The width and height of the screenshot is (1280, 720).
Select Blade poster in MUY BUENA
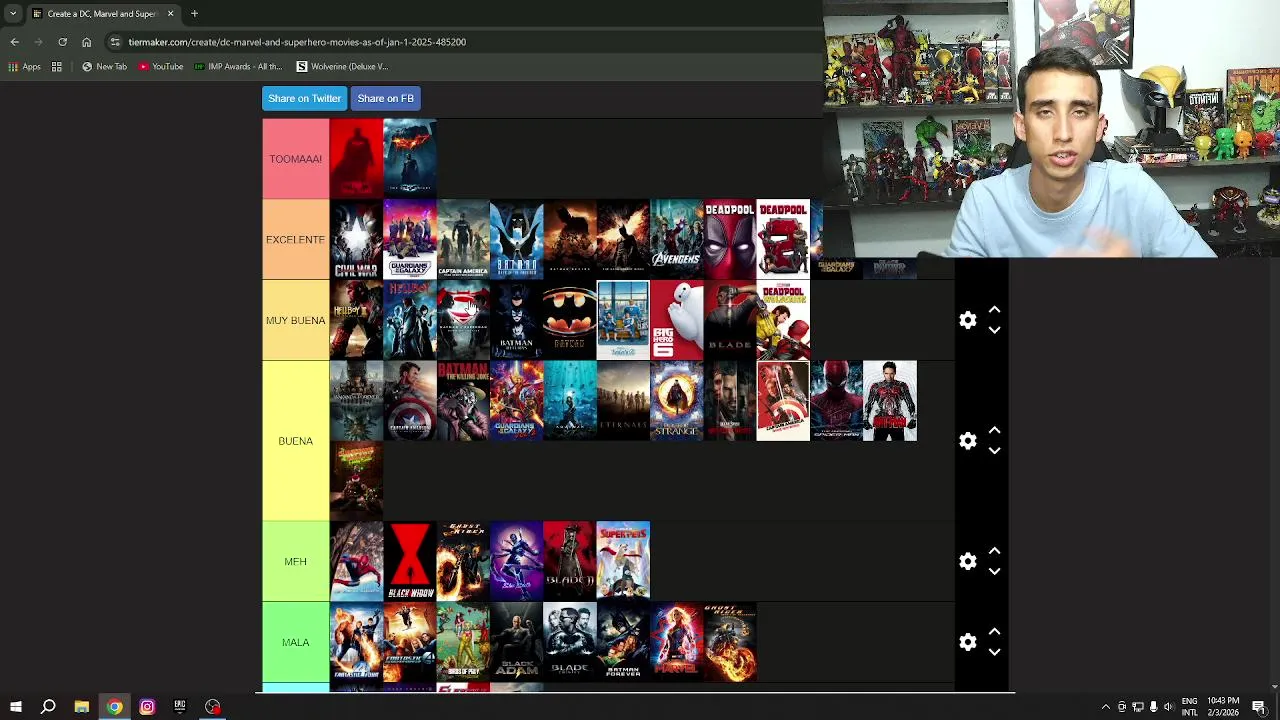[729, 320]
